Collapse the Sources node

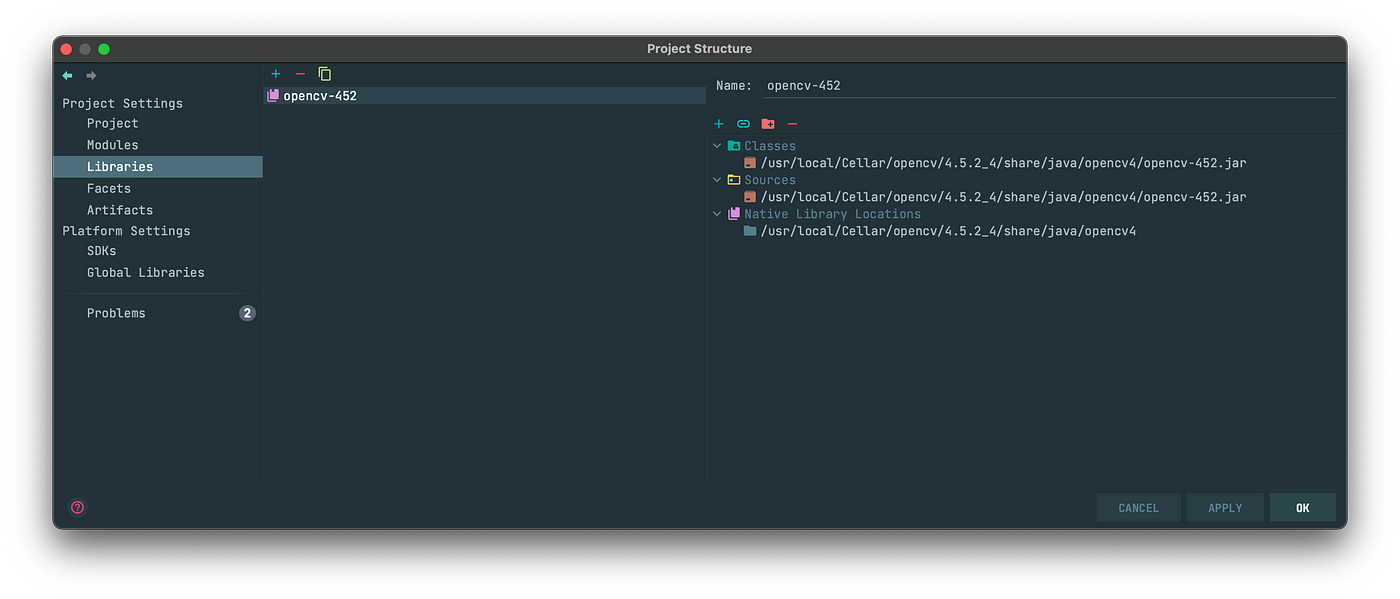point(717,180)
